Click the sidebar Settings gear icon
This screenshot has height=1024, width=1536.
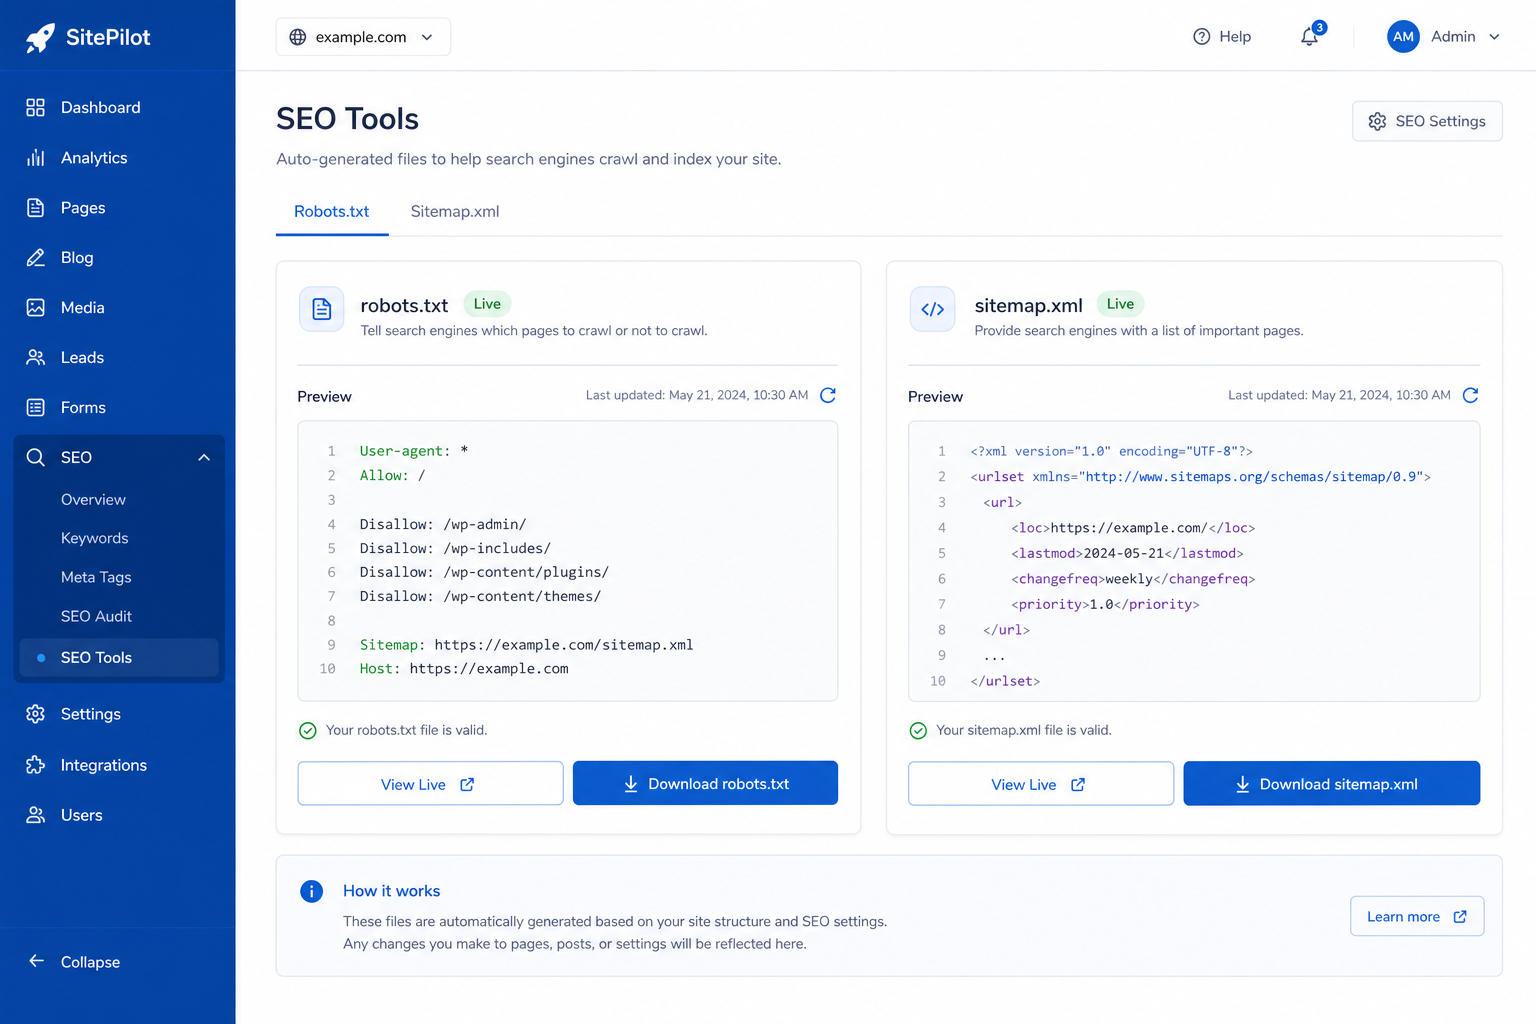[x=36, y=714]
